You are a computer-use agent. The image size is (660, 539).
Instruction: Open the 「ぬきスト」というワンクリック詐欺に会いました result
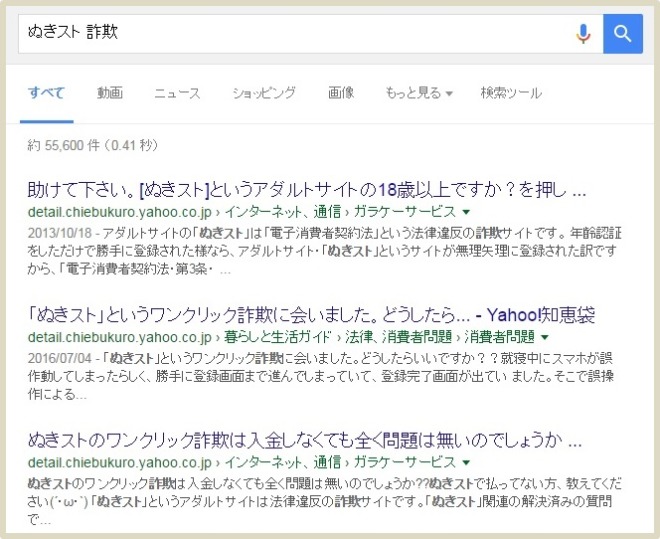point(311,316)
